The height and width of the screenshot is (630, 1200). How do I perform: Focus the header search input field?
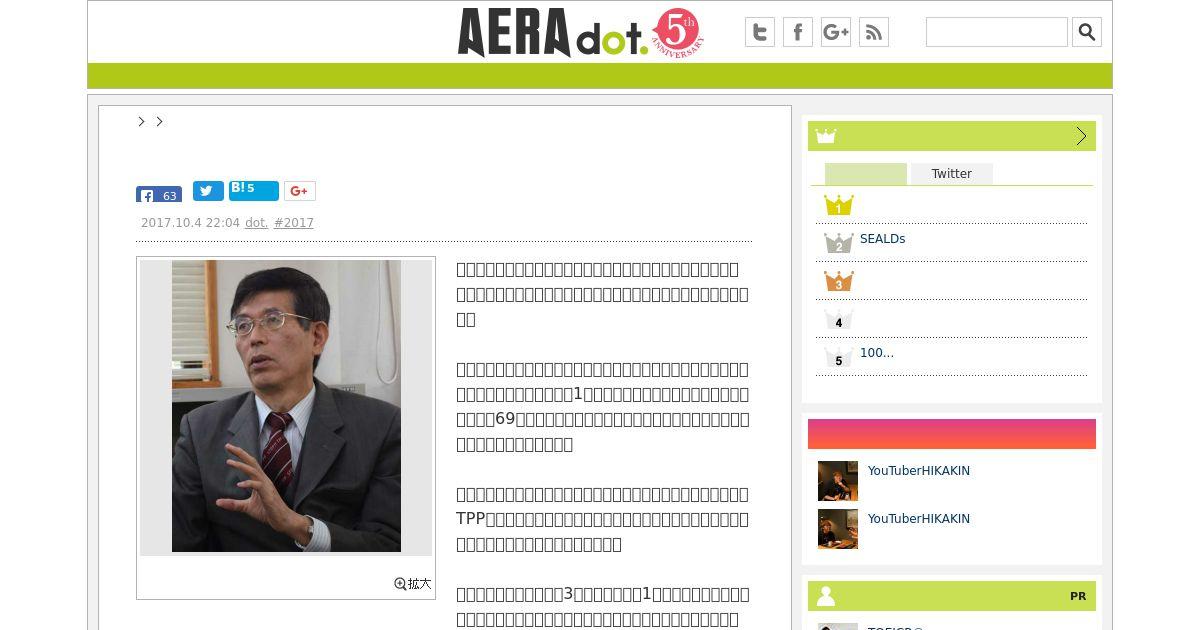[x=997, y=32]
